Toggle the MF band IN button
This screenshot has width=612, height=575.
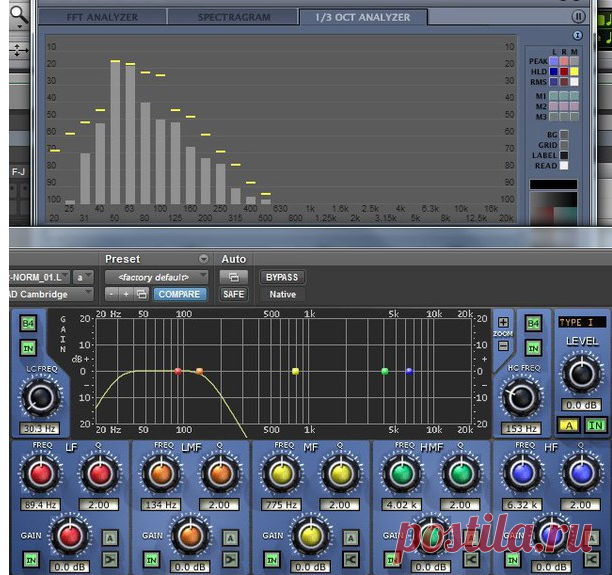click(x=272, y=561)
